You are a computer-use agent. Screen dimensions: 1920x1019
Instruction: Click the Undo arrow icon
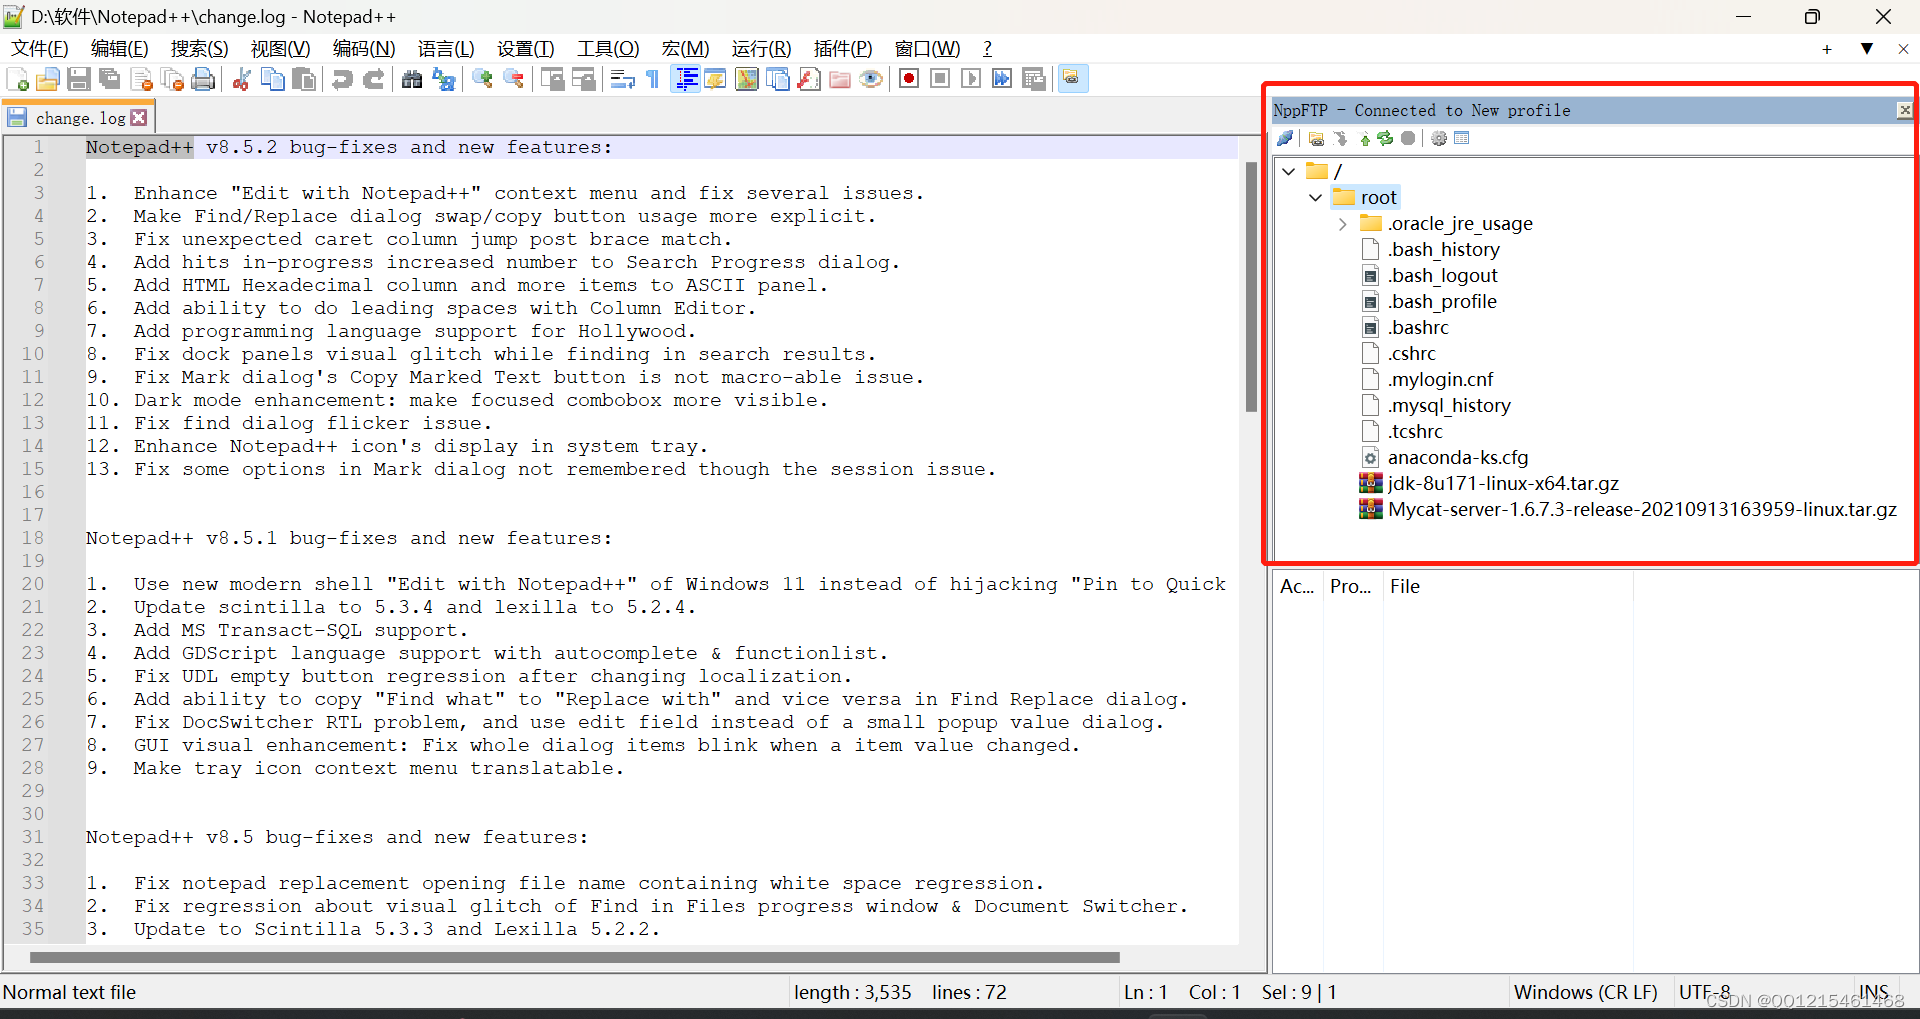click(x=342, y=79)
